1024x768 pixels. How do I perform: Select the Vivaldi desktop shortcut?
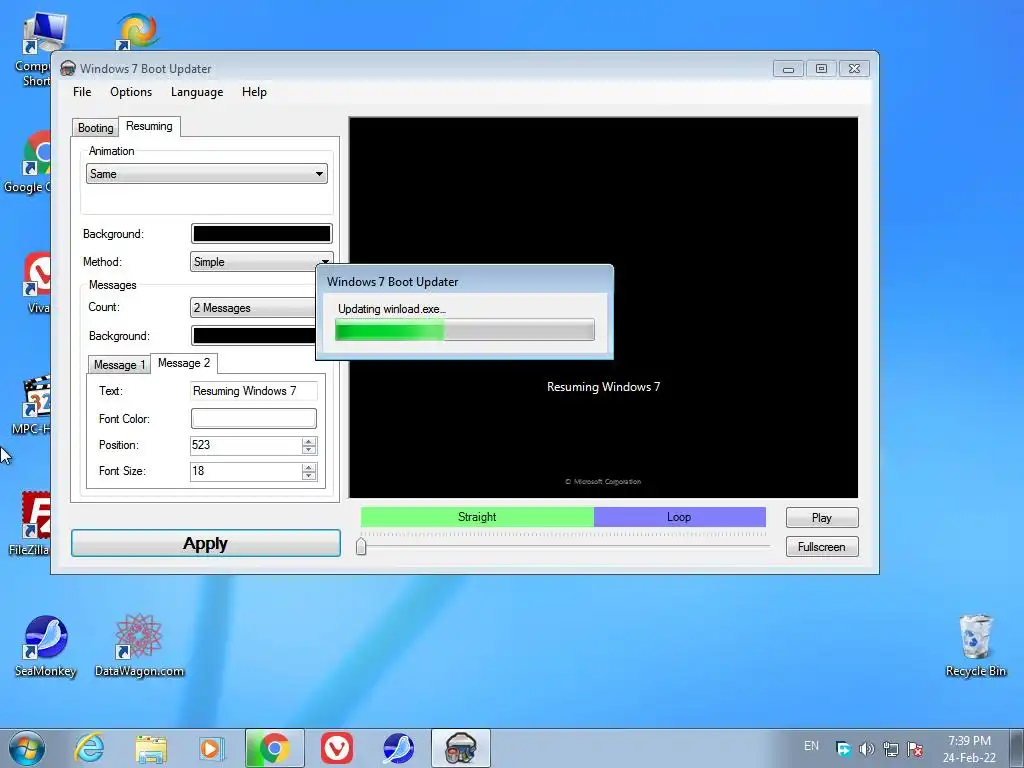pyautogui.click(x=37, y=282)
